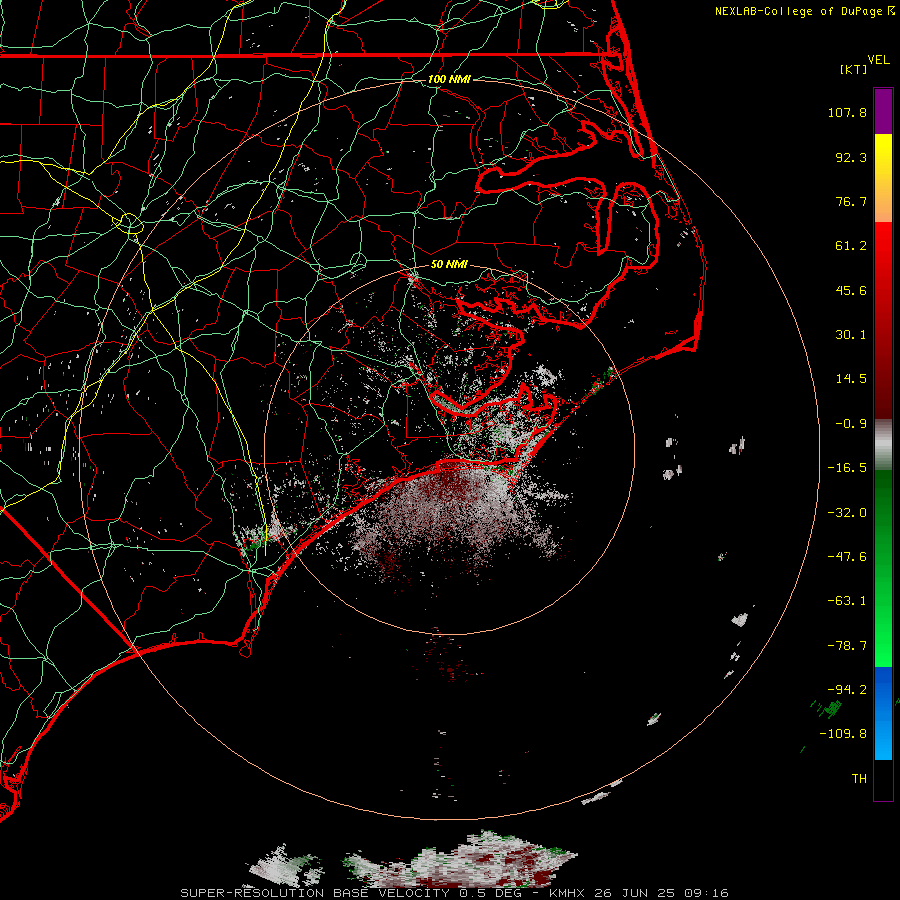Click the 76.7 velocity scale value
This screenshot has width=900, height=900.
[851, 201]
